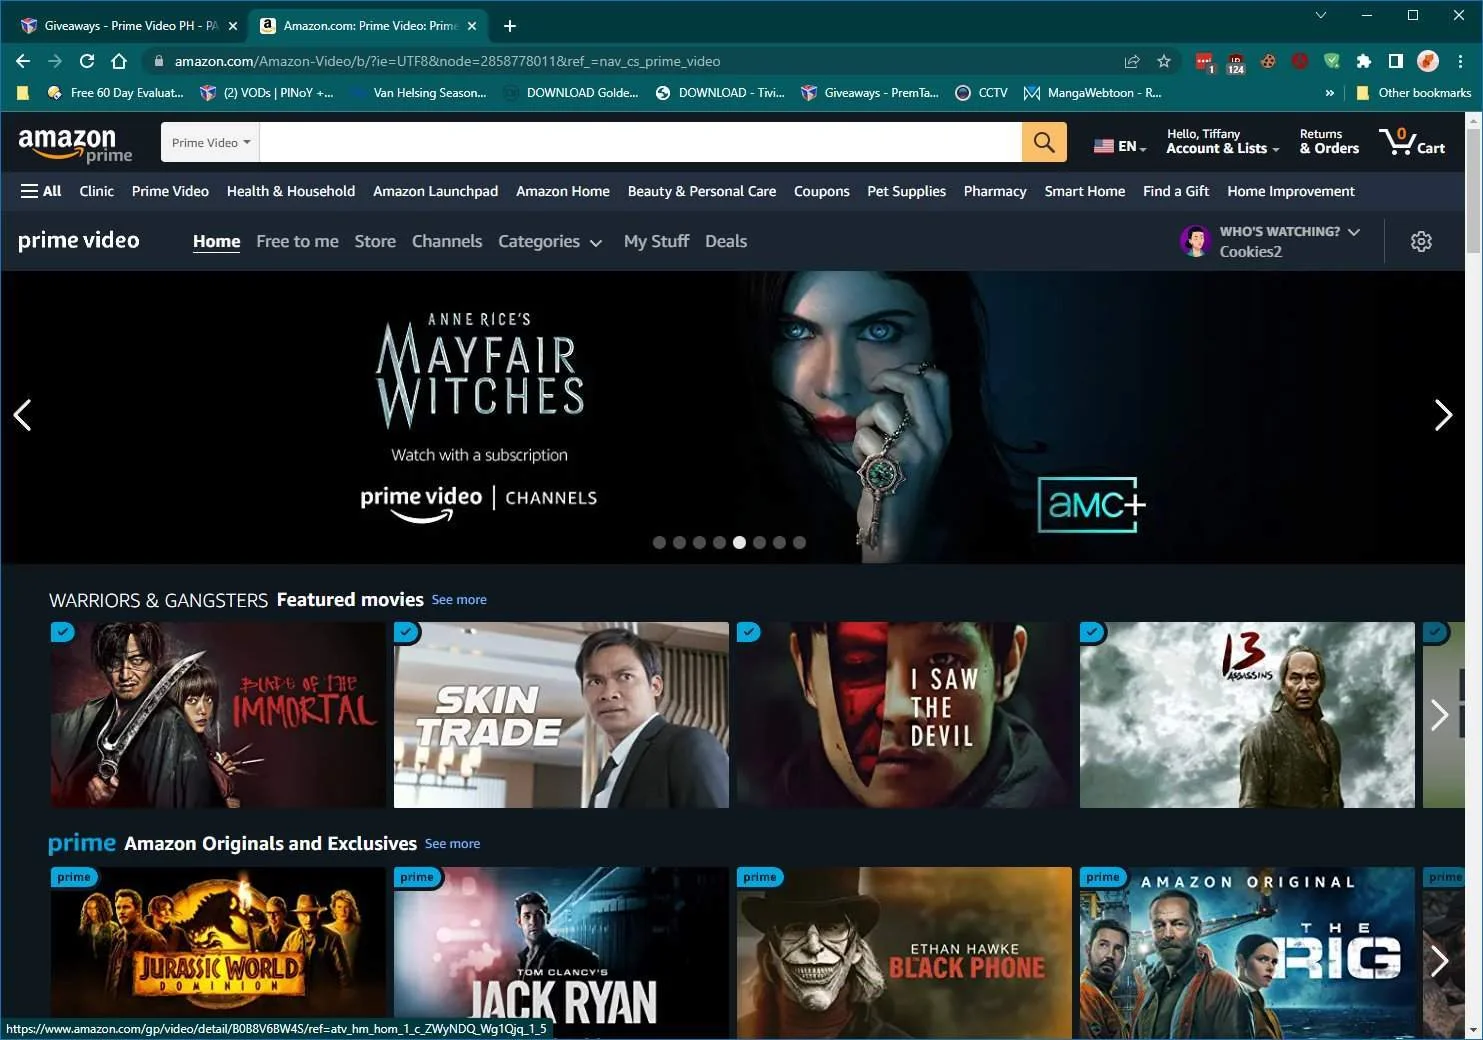Click the page vertical scrollbar thumb

[x=1473, y=190]
